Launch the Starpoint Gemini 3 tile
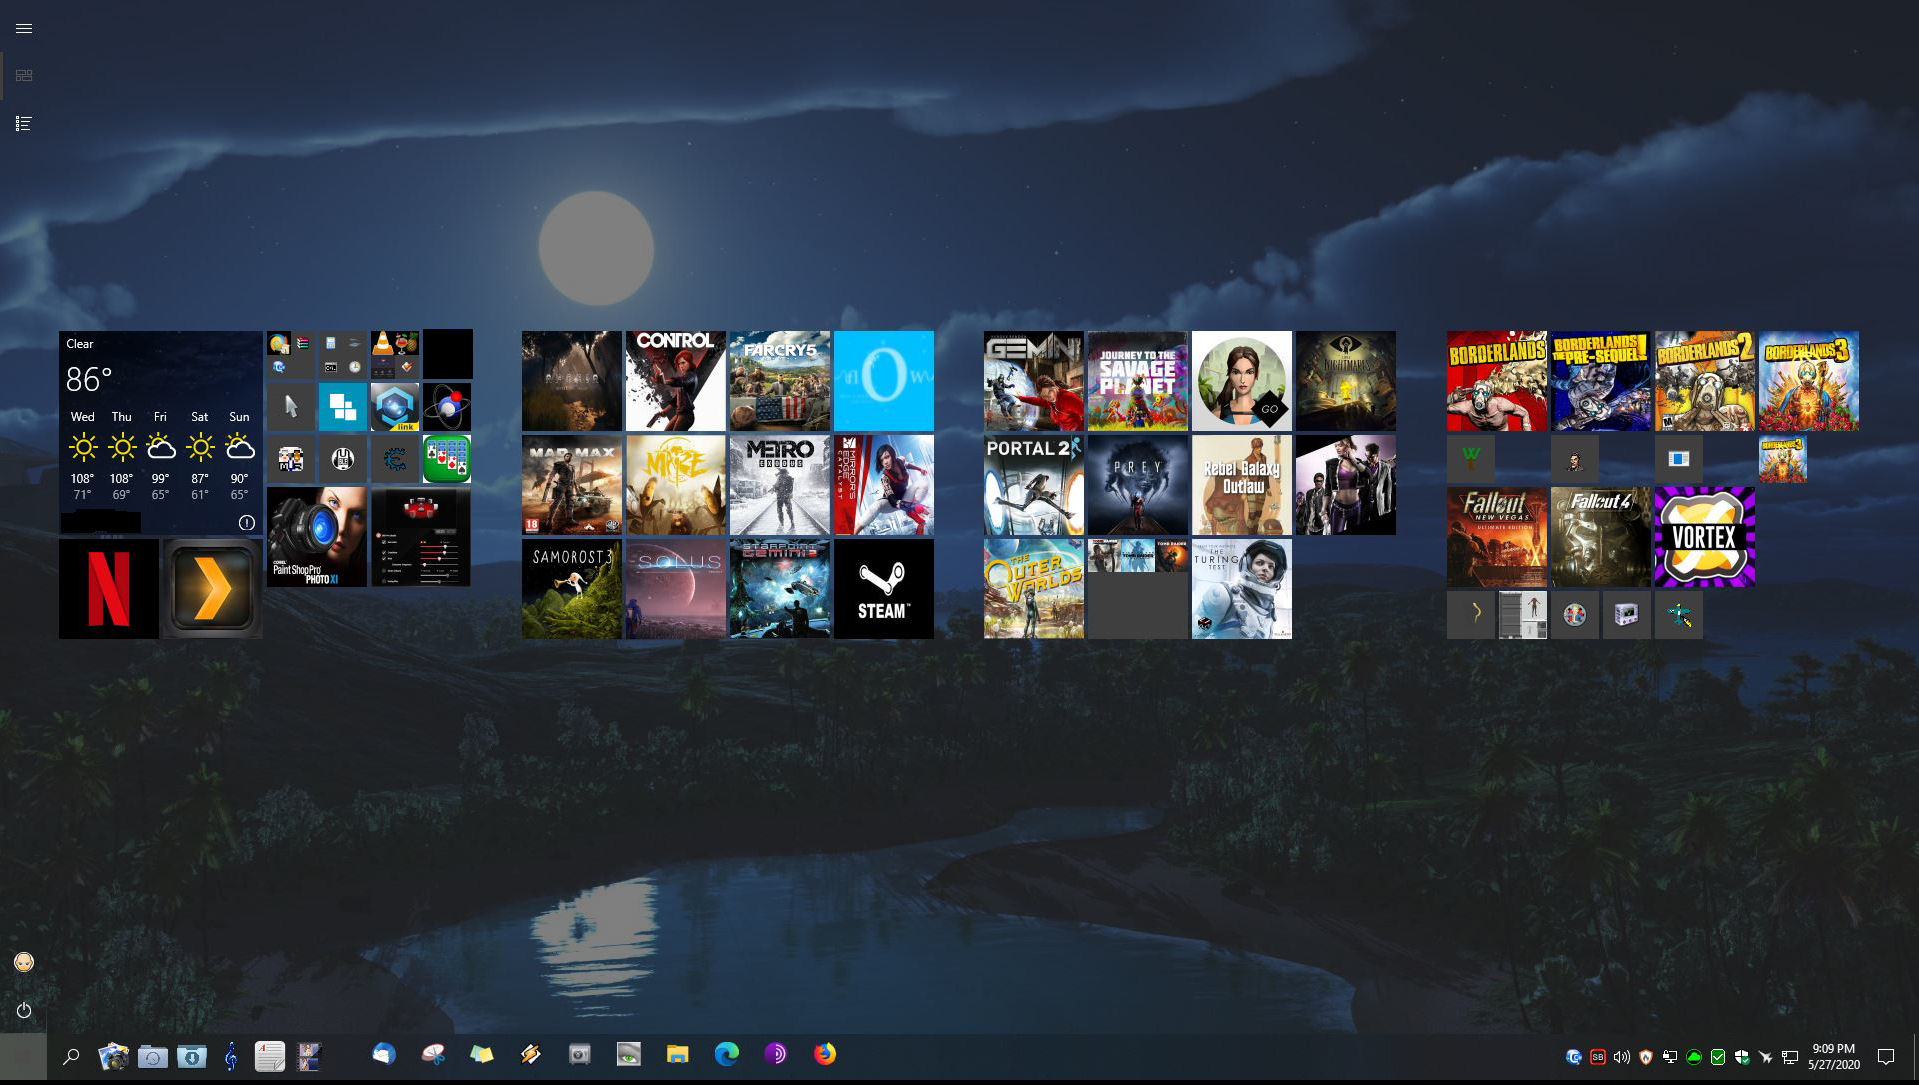Image resolution: width=1919 pixels, height=1085 pixels. (780, 589)
